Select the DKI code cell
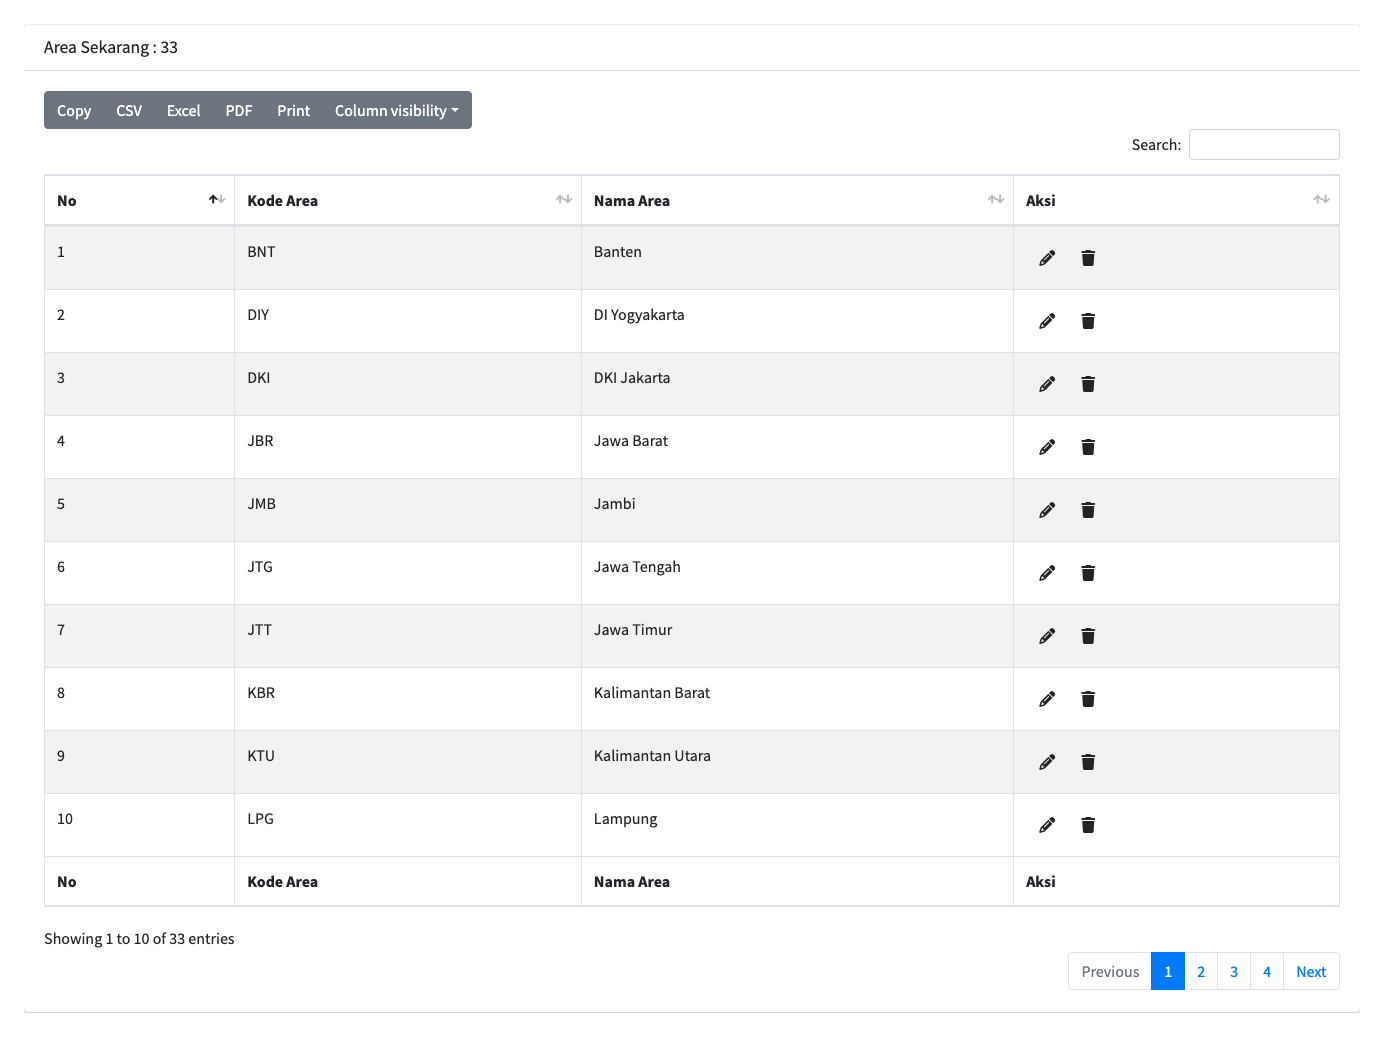 (408, 384)
